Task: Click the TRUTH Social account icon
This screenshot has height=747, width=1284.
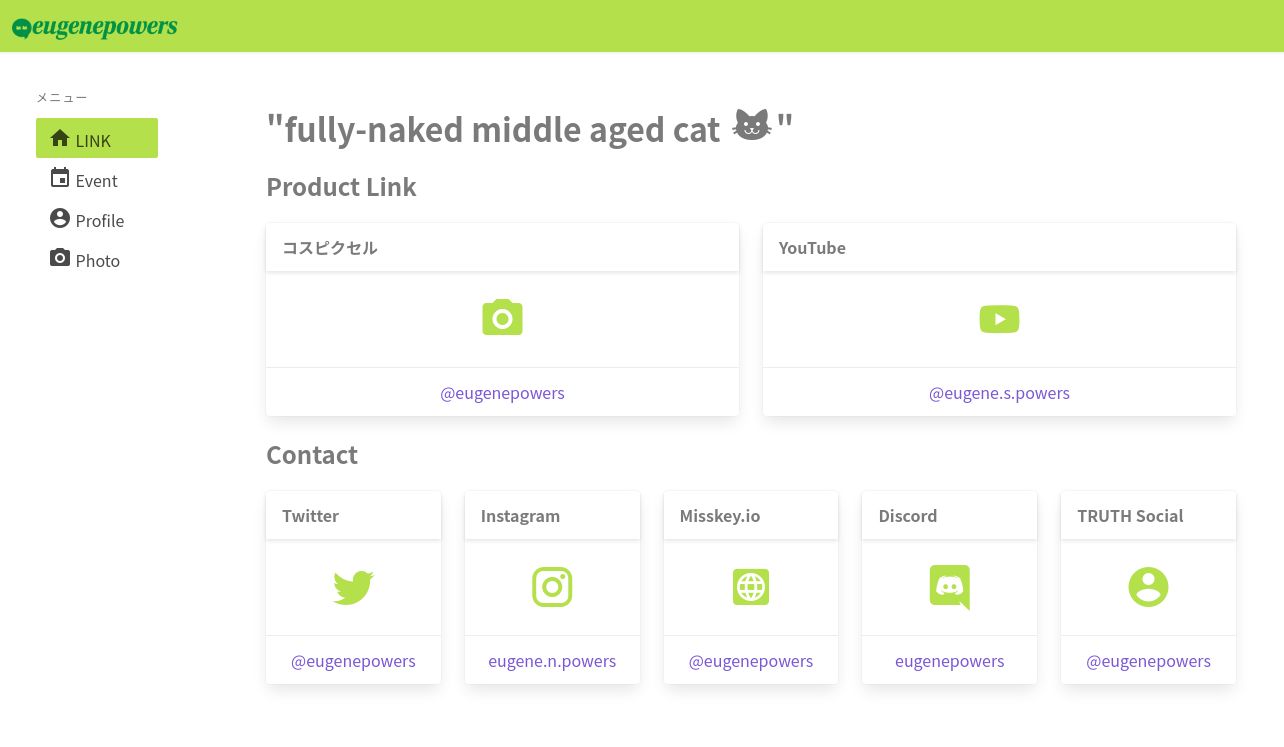Action: coord(1148,587)
